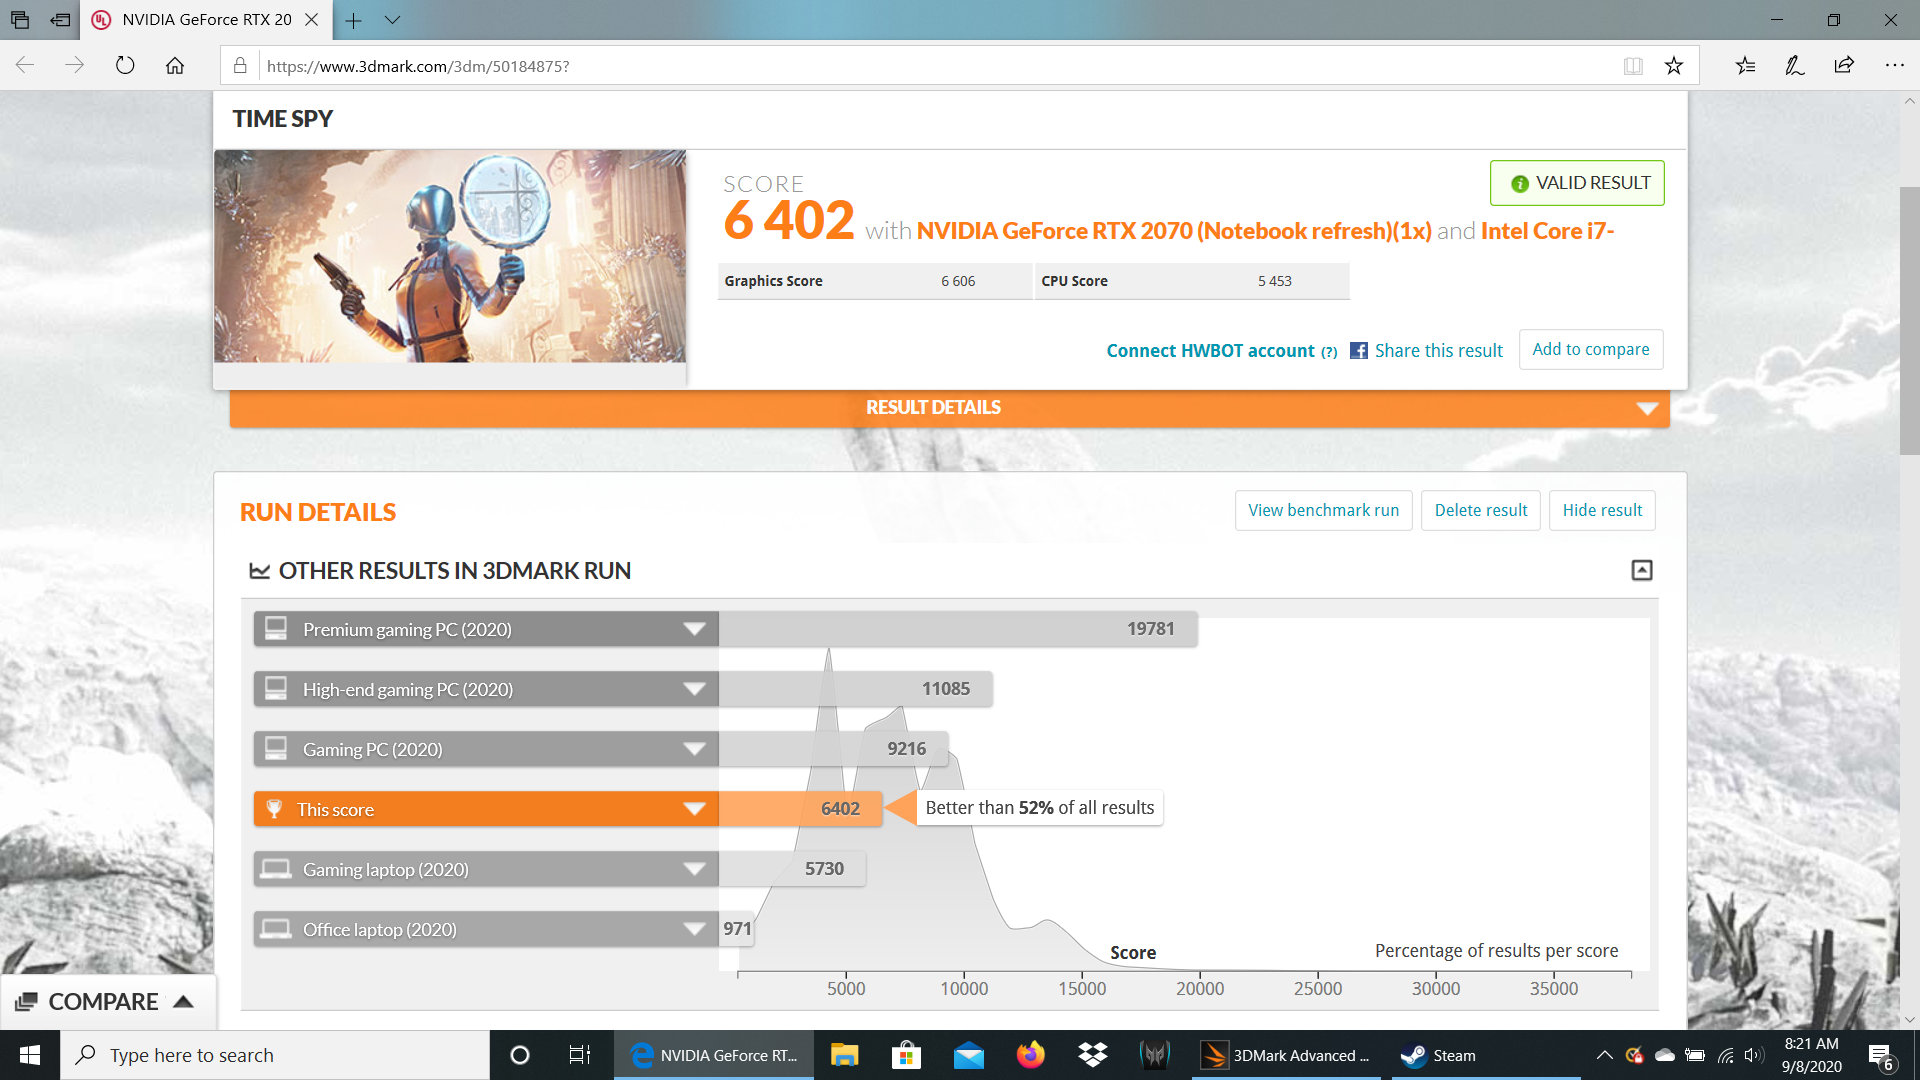Click the Time Spy benchmark thumbnail

(x=450, y=256)
